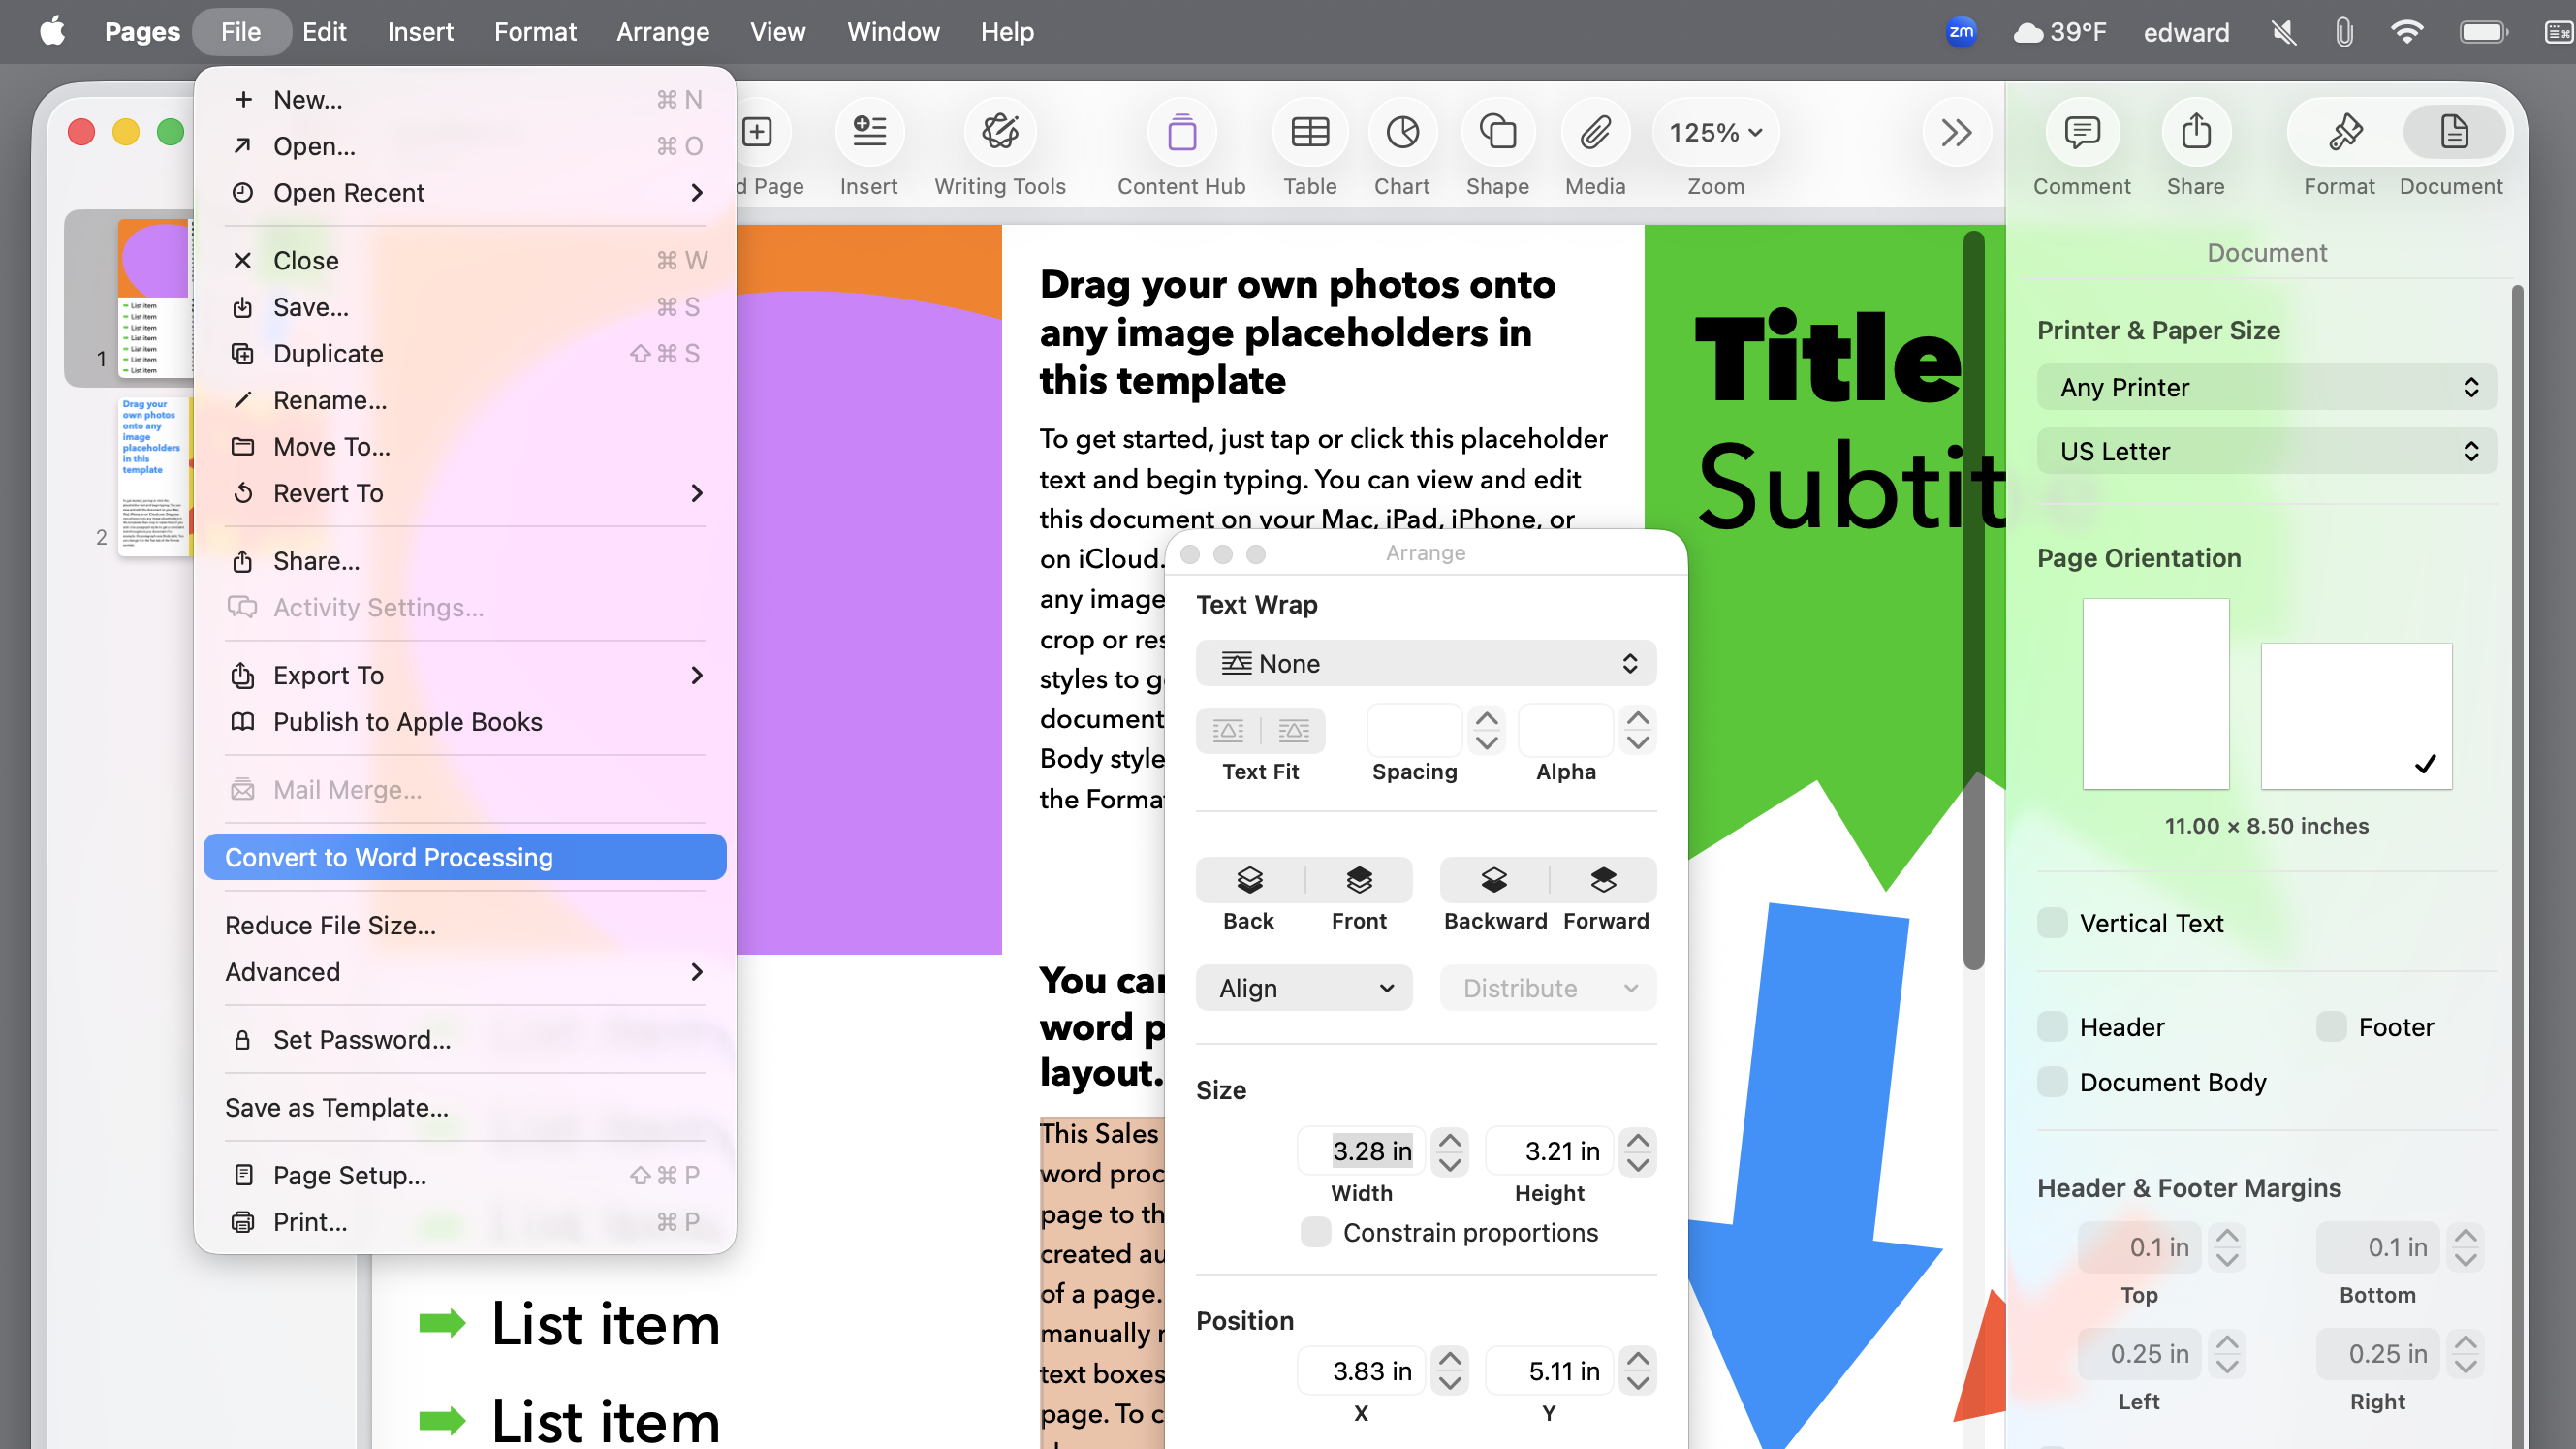Click the left Text Fit icon
The height and width of the screenshot is (1449, 2576).
coord(1228,731)
